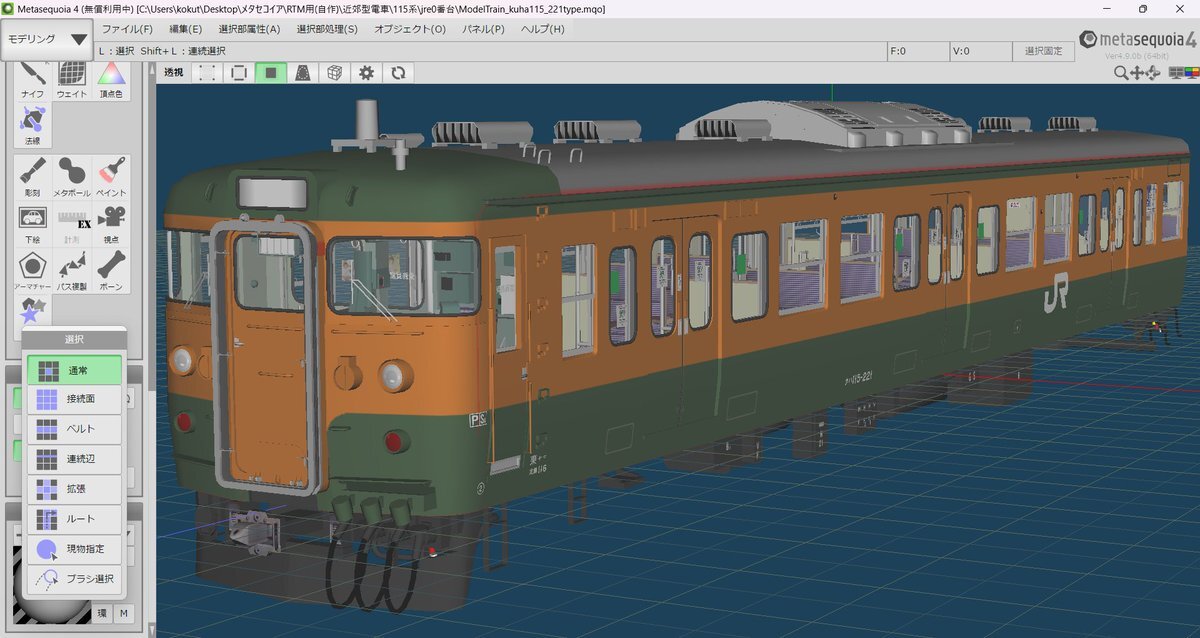The height and width of the screenshot is (638, 1200).
Task: Select the 彫刻 (Sculpt) tool
Action: click(32, 176)
